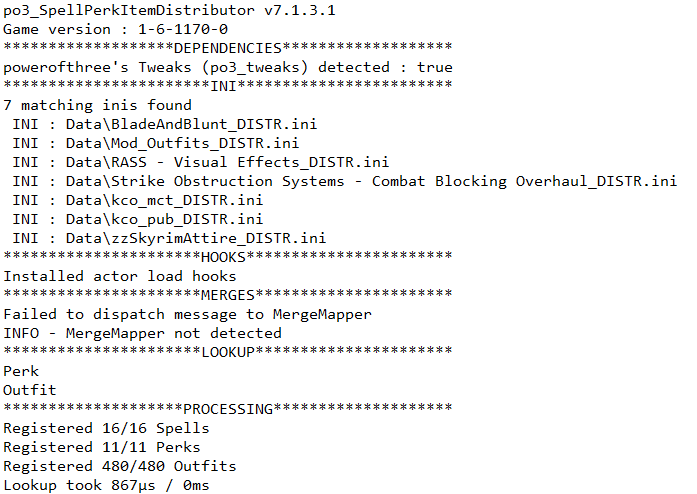Select the Installed actor load hooks line

coord(120,276)
